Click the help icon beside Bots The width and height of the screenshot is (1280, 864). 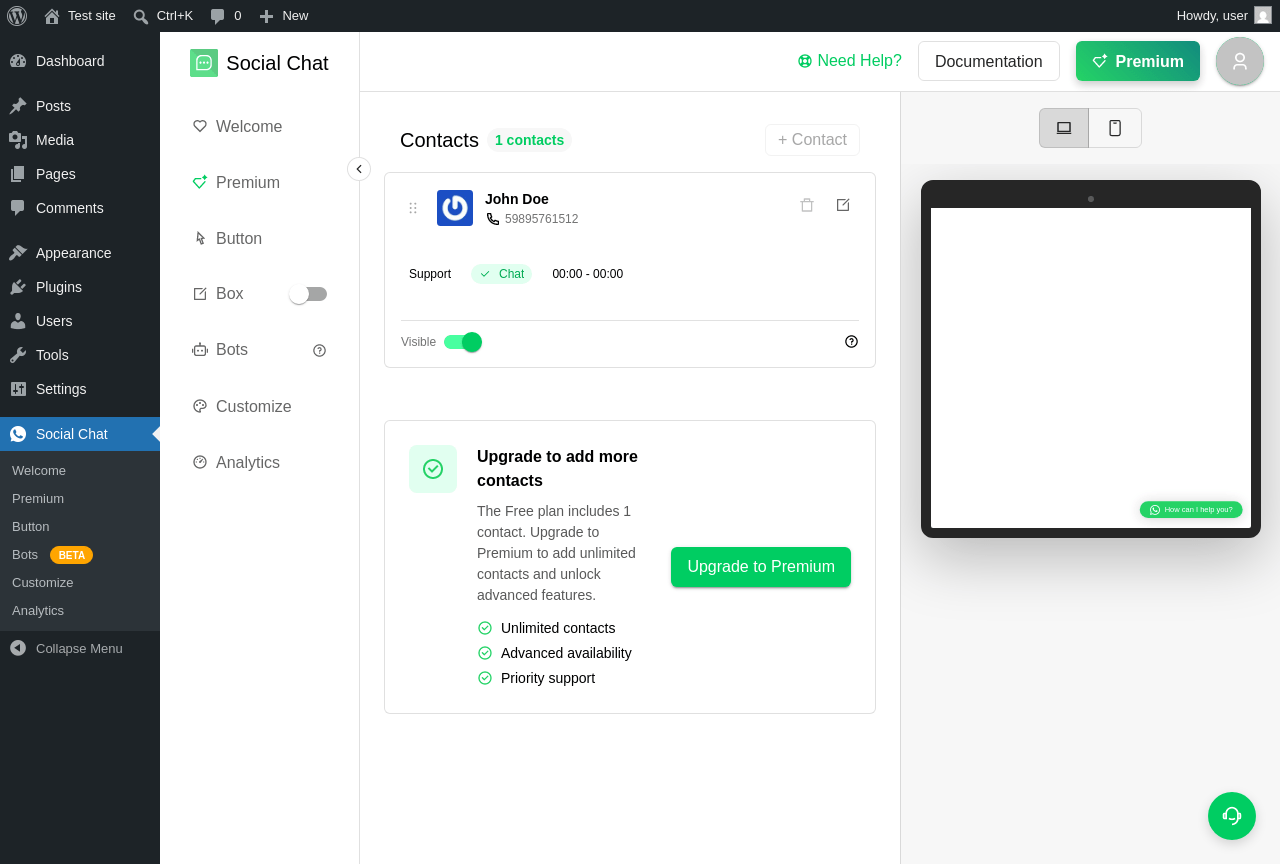320,350
